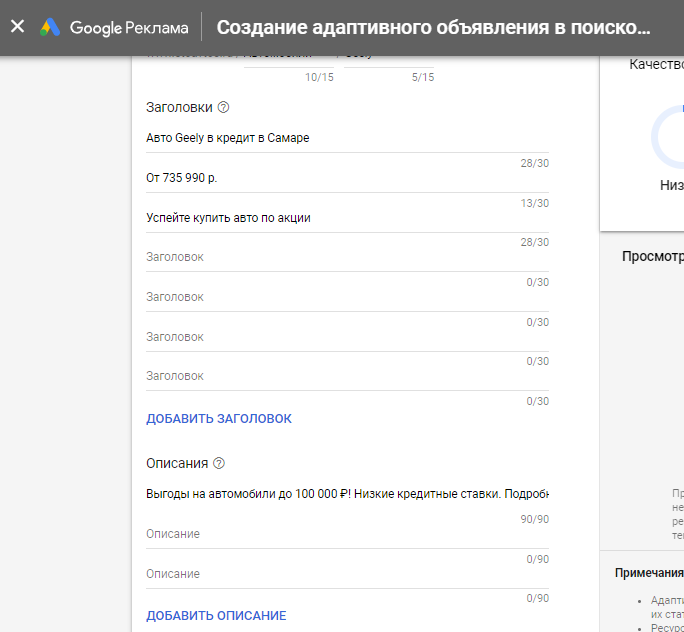684x632 pixels.
Task: Focus the second empty Заголовок field
Action: pos(347,297)
